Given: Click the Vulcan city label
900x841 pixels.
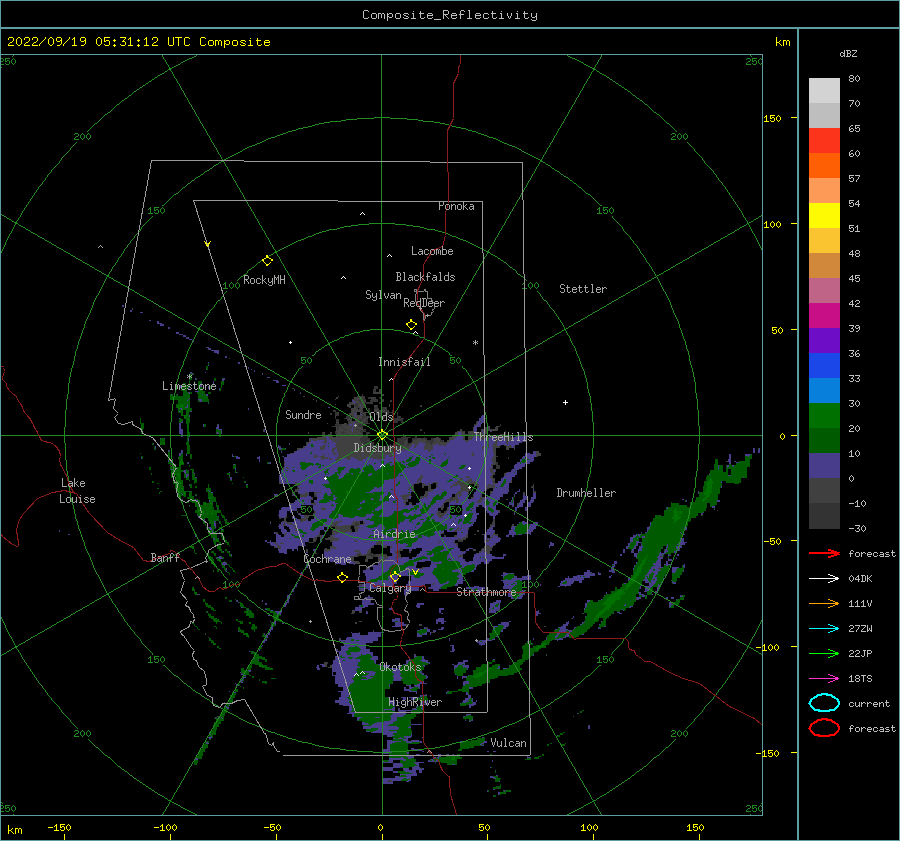Looking at the screenshot, I should point(509,743).
